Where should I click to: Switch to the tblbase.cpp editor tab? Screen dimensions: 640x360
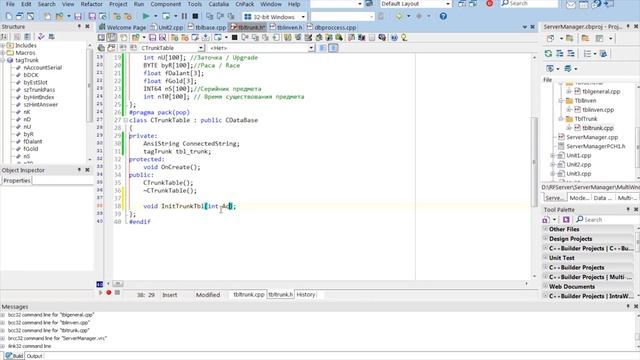coord(207,27)
